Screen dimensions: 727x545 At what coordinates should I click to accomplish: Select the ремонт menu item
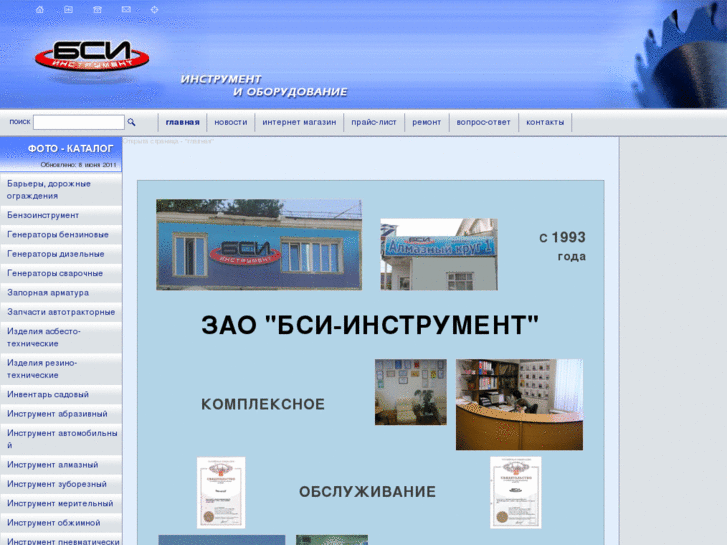[427, 122]
